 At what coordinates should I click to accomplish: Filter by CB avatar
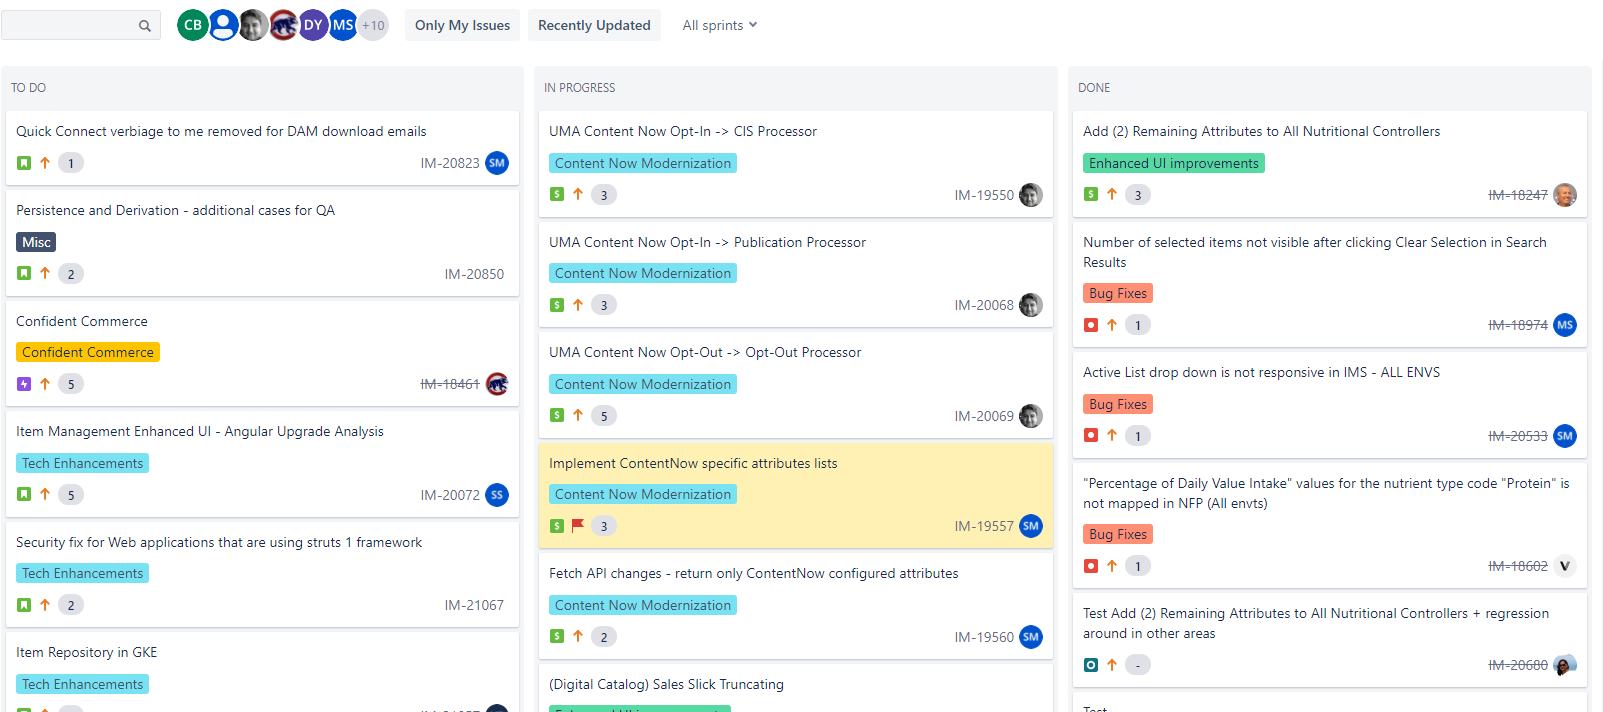click(193, 25)
